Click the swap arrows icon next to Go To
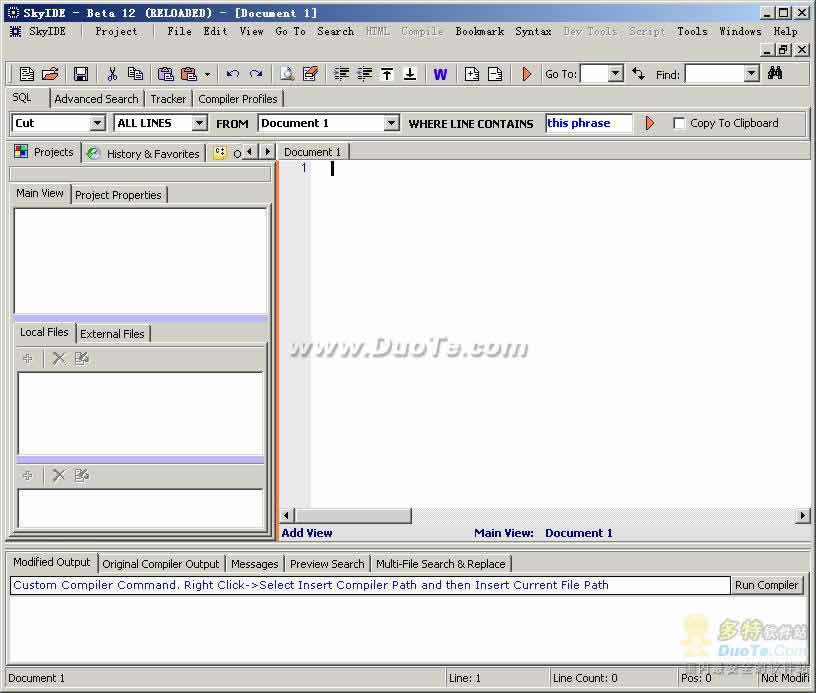 [x=639, y=74]
